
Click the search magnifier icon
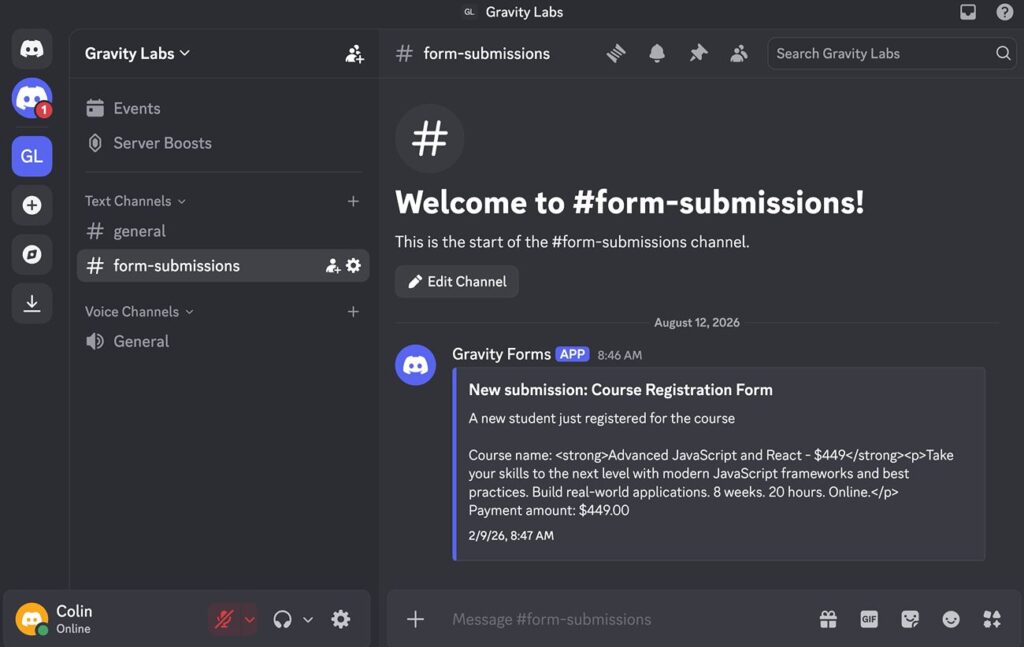(1003, 54)
